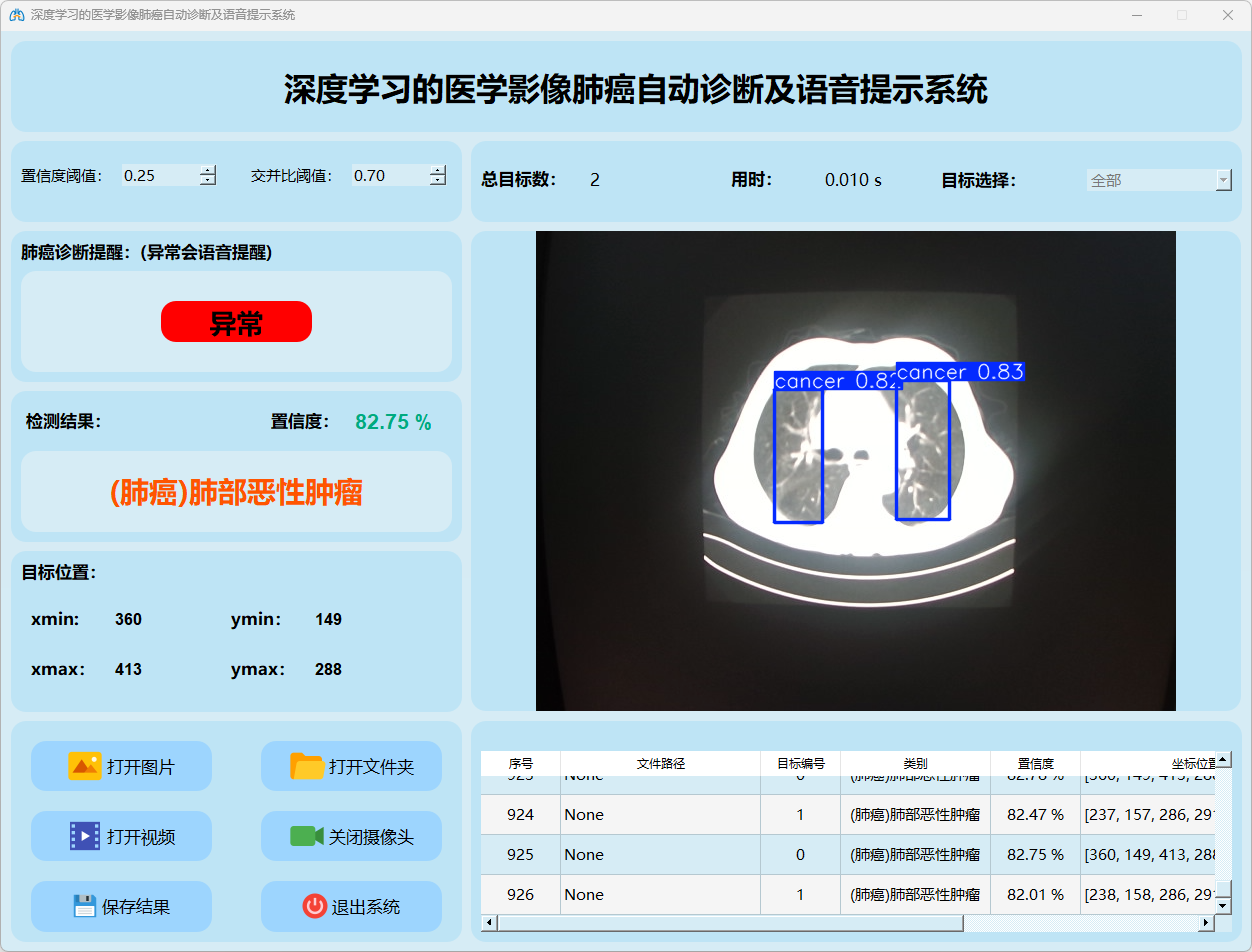The height and width of the screenshot is (952, 1252).
Task: Decrease the IoU threshold with down arrow
Action: [x=438, y=181]
